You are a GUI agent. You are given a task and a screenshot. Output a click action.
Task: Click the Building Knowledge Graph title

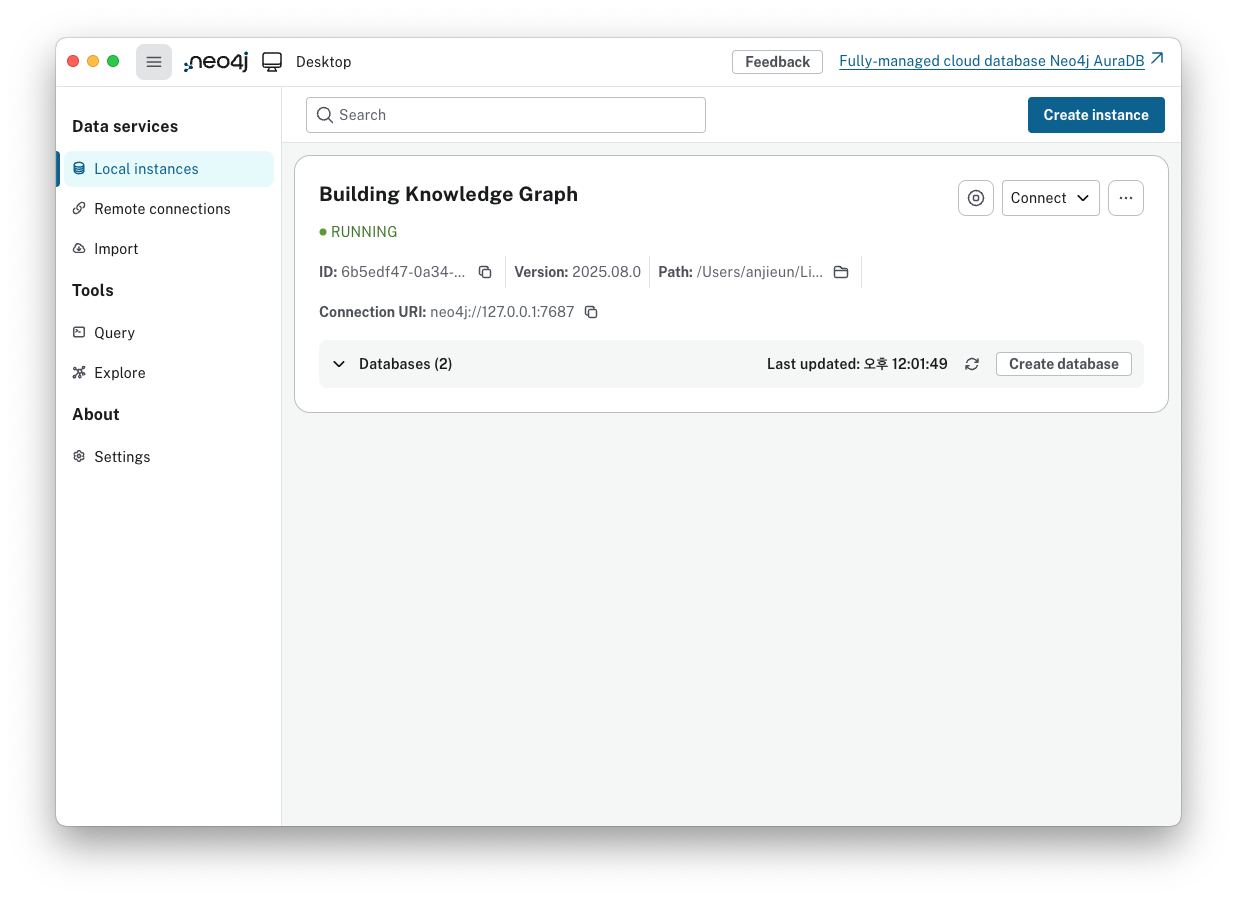tap(448, 194)
